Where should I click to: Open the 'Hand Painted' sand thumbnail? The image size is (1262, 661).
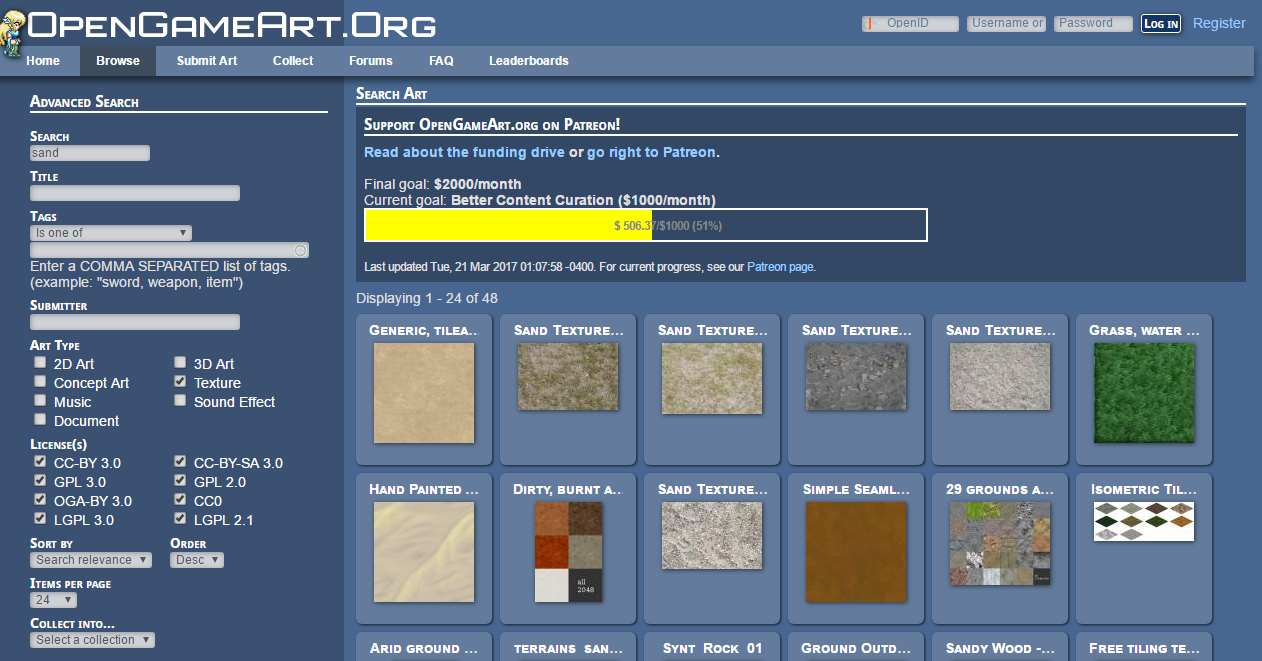click(424, 553)
